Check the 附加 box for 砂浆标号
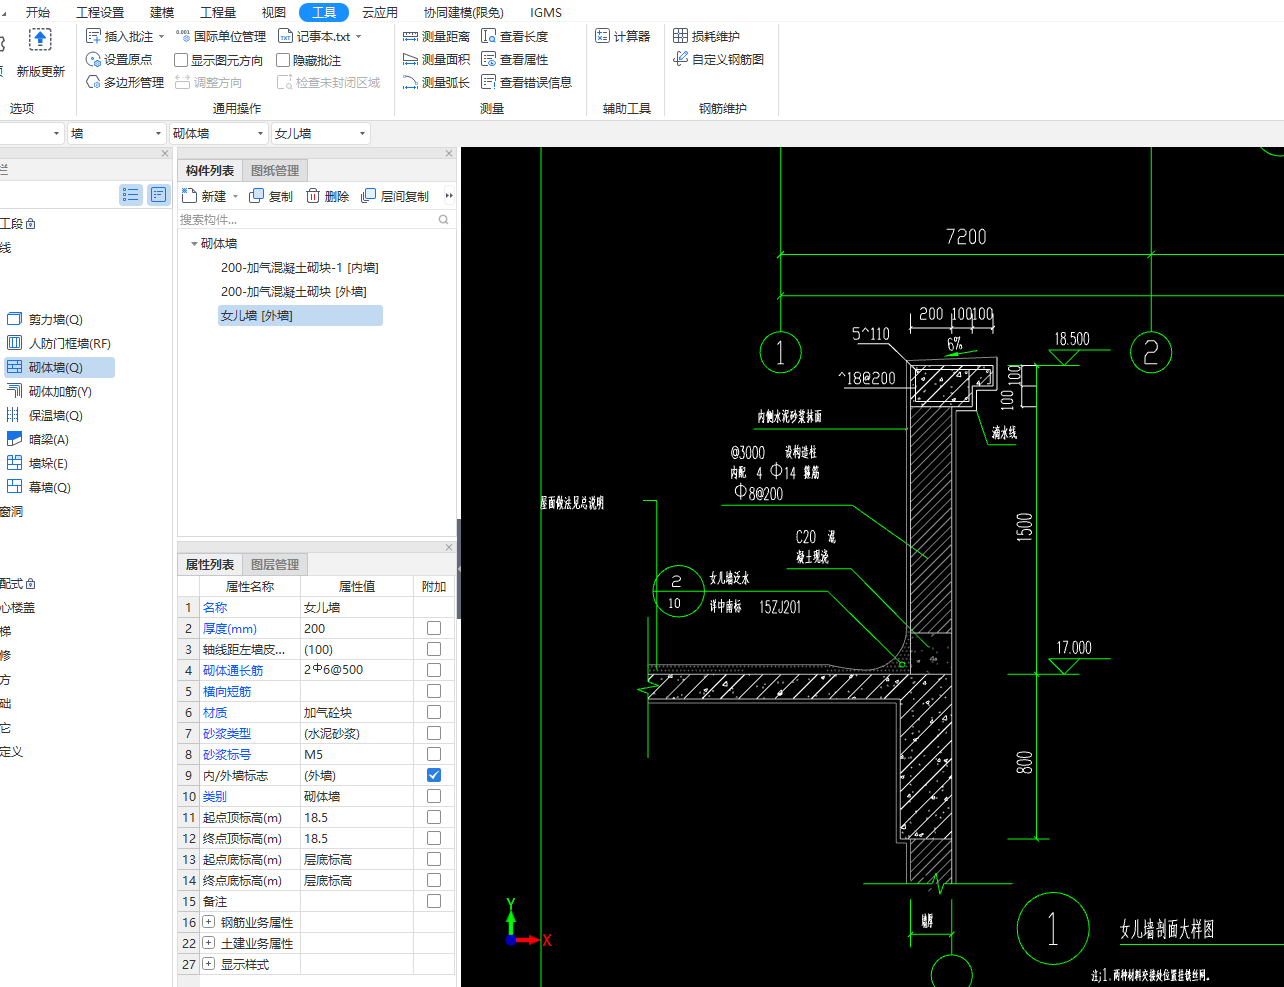Image resolution: width=1284 pixels, height=987 pixels. 434,754
